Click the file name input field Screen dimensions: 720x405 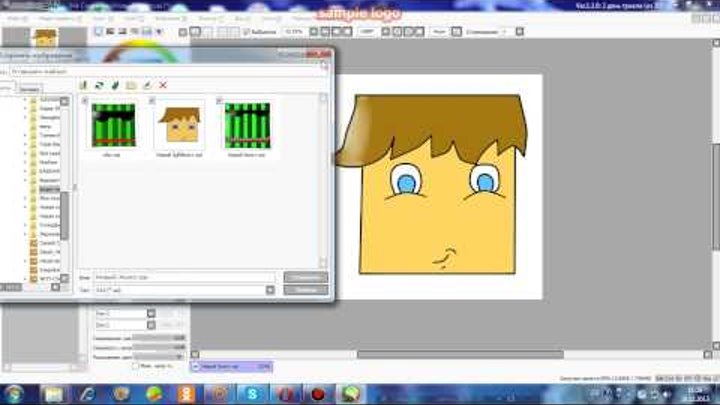(x=183, y=277)
